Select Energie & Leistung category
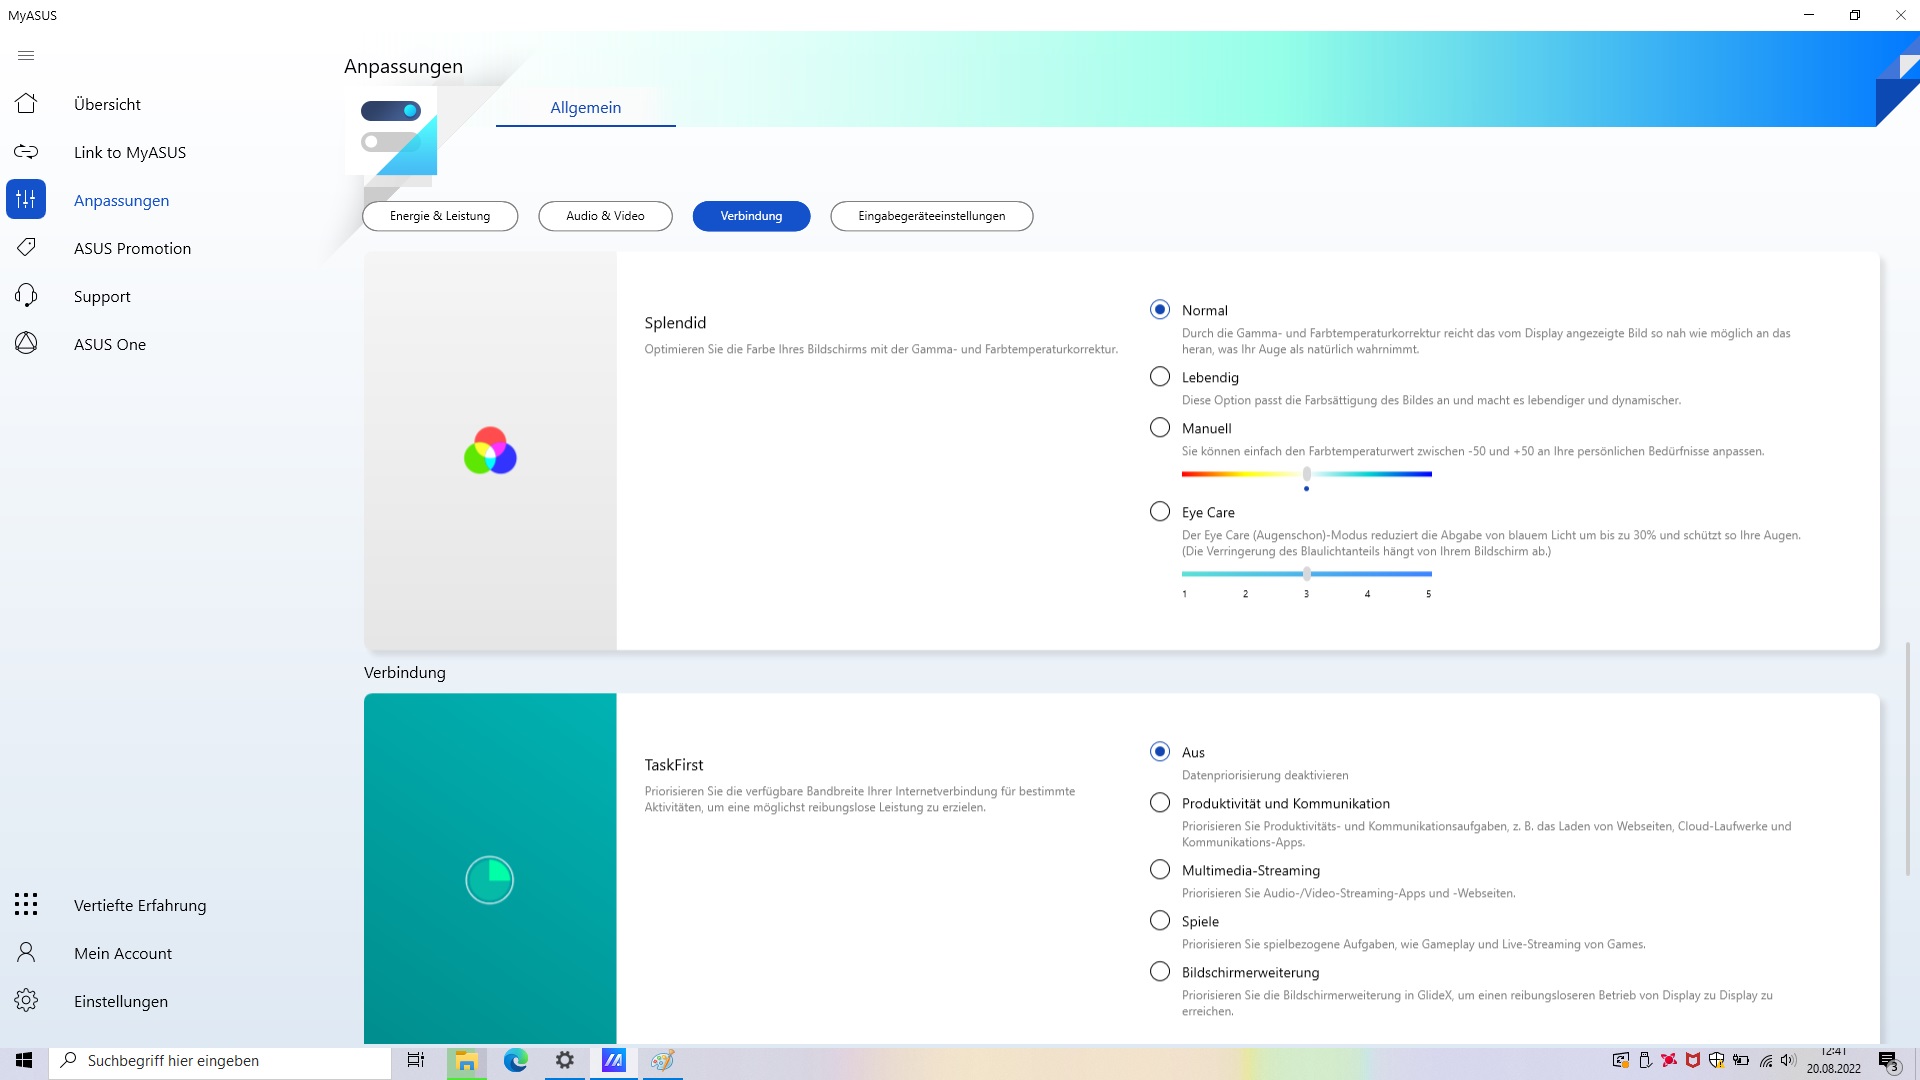This screenshot has width=1920, height=1080. [x=440, y=216]
